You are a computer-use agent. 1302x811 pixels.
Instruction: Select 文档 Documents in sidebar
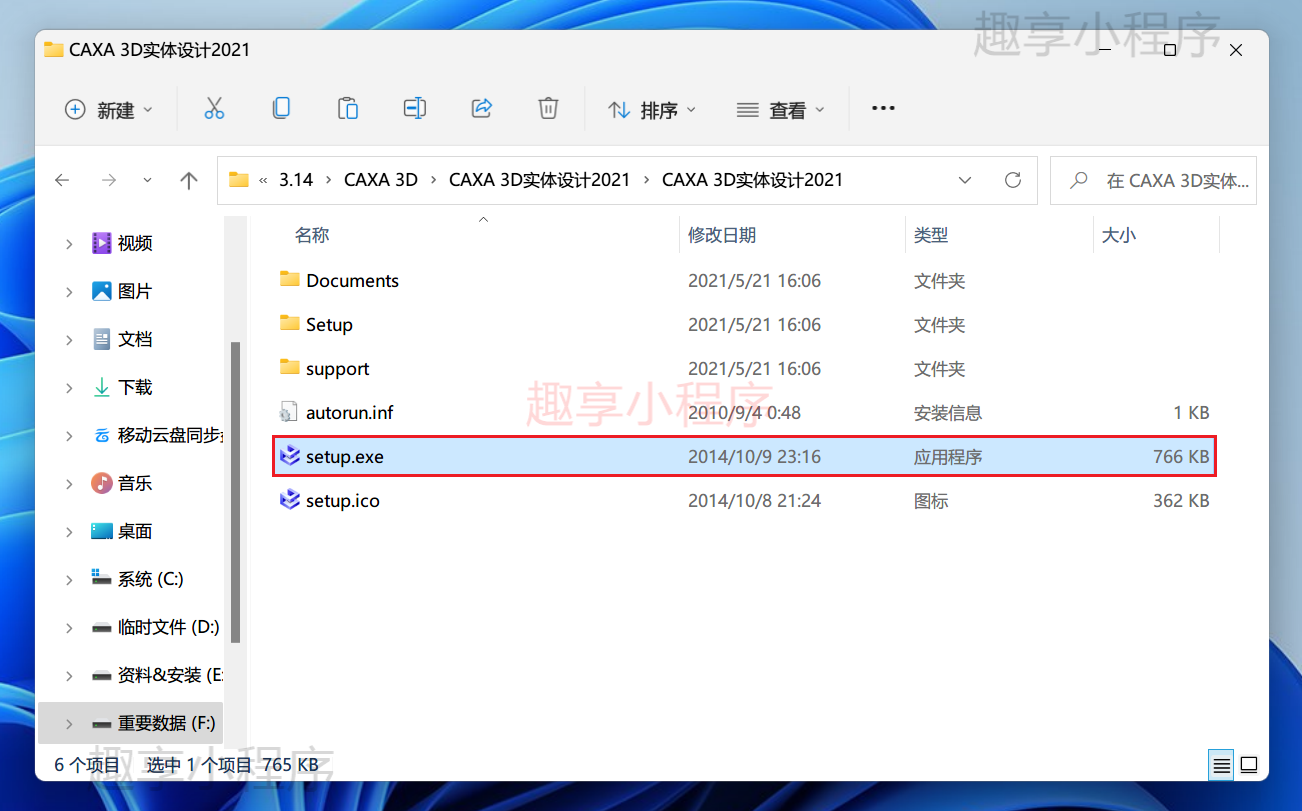[x=135, y=339]
